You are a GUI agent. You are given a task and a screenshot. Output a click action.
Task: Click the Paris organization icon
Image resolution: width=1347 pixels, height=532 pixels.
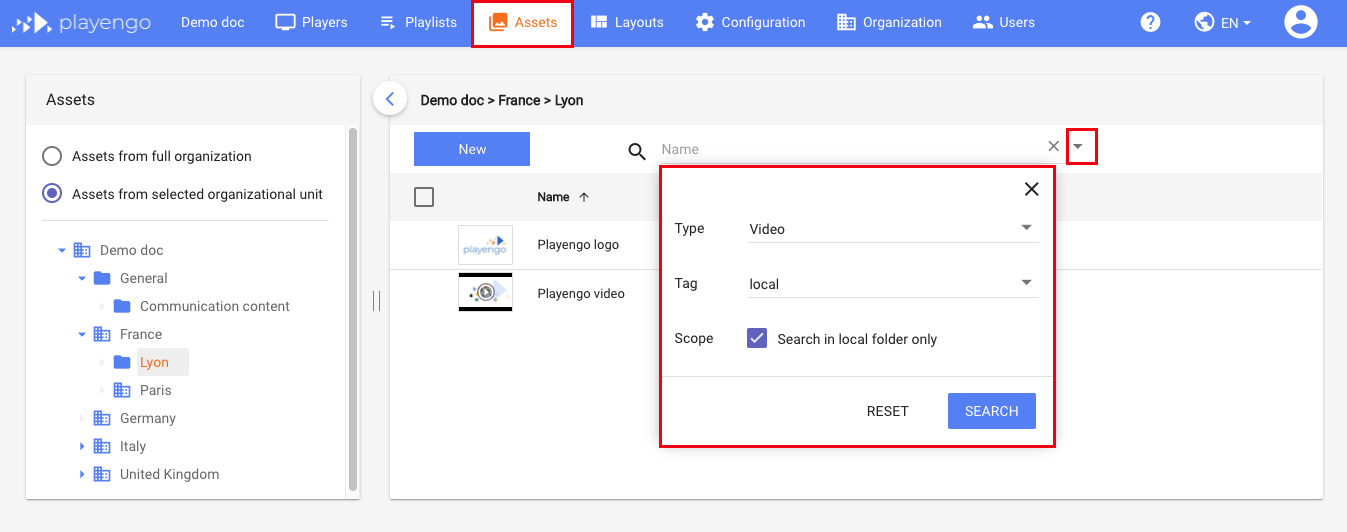[x=122, y=390]
